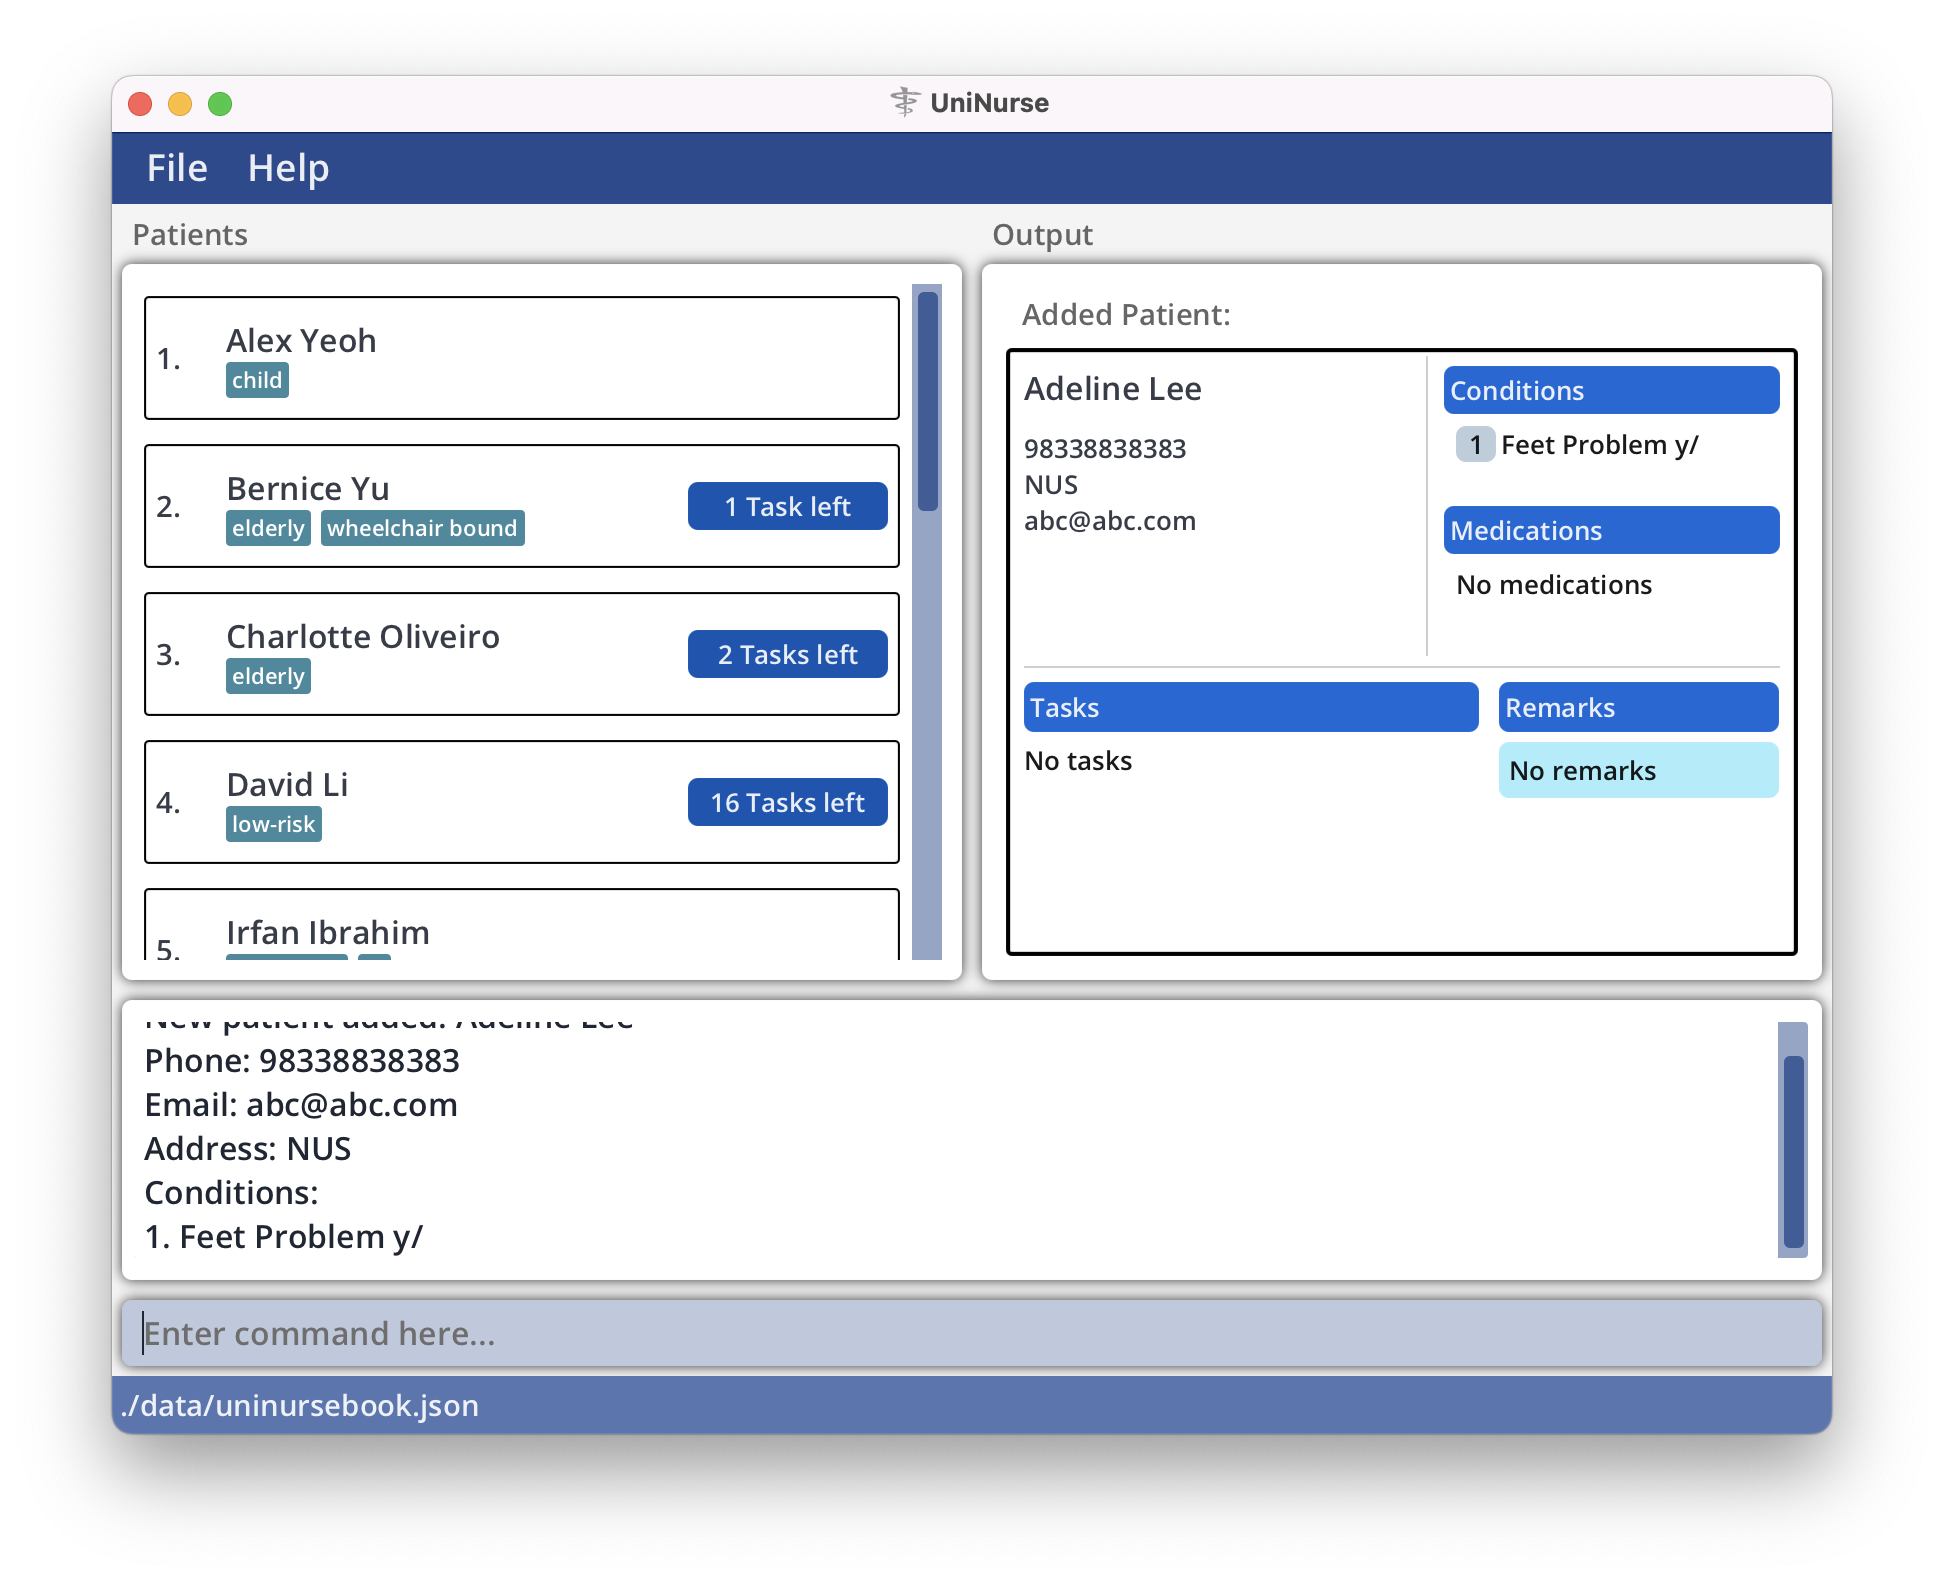Click the Conditions header in output panel

(x=1610, y=390)
